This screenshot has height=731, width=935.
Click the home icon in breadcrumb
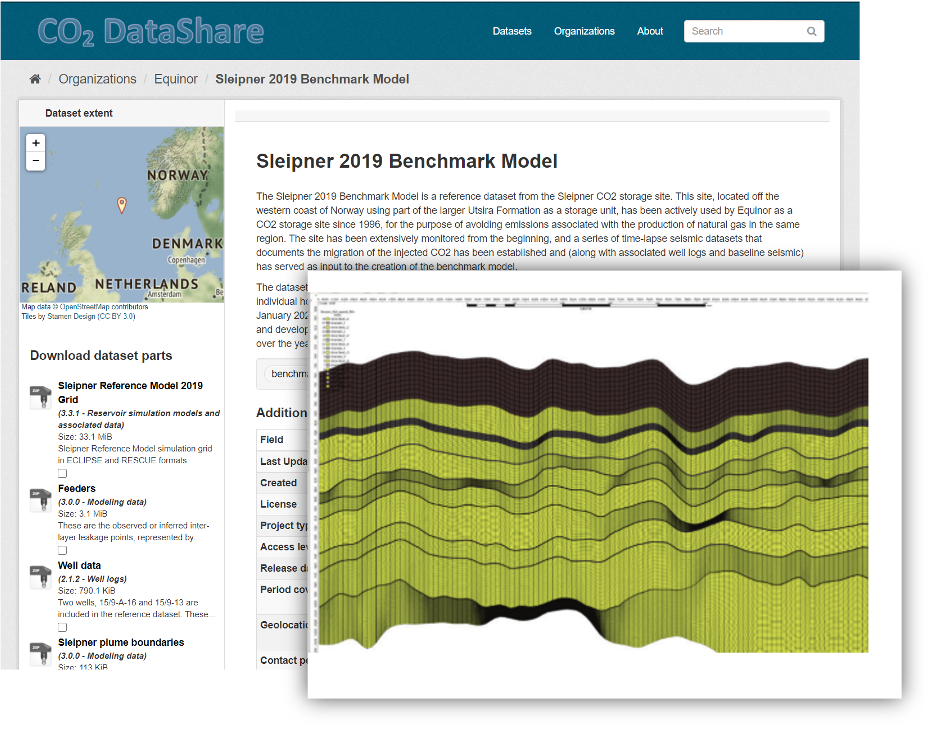[x=36, y=80]
